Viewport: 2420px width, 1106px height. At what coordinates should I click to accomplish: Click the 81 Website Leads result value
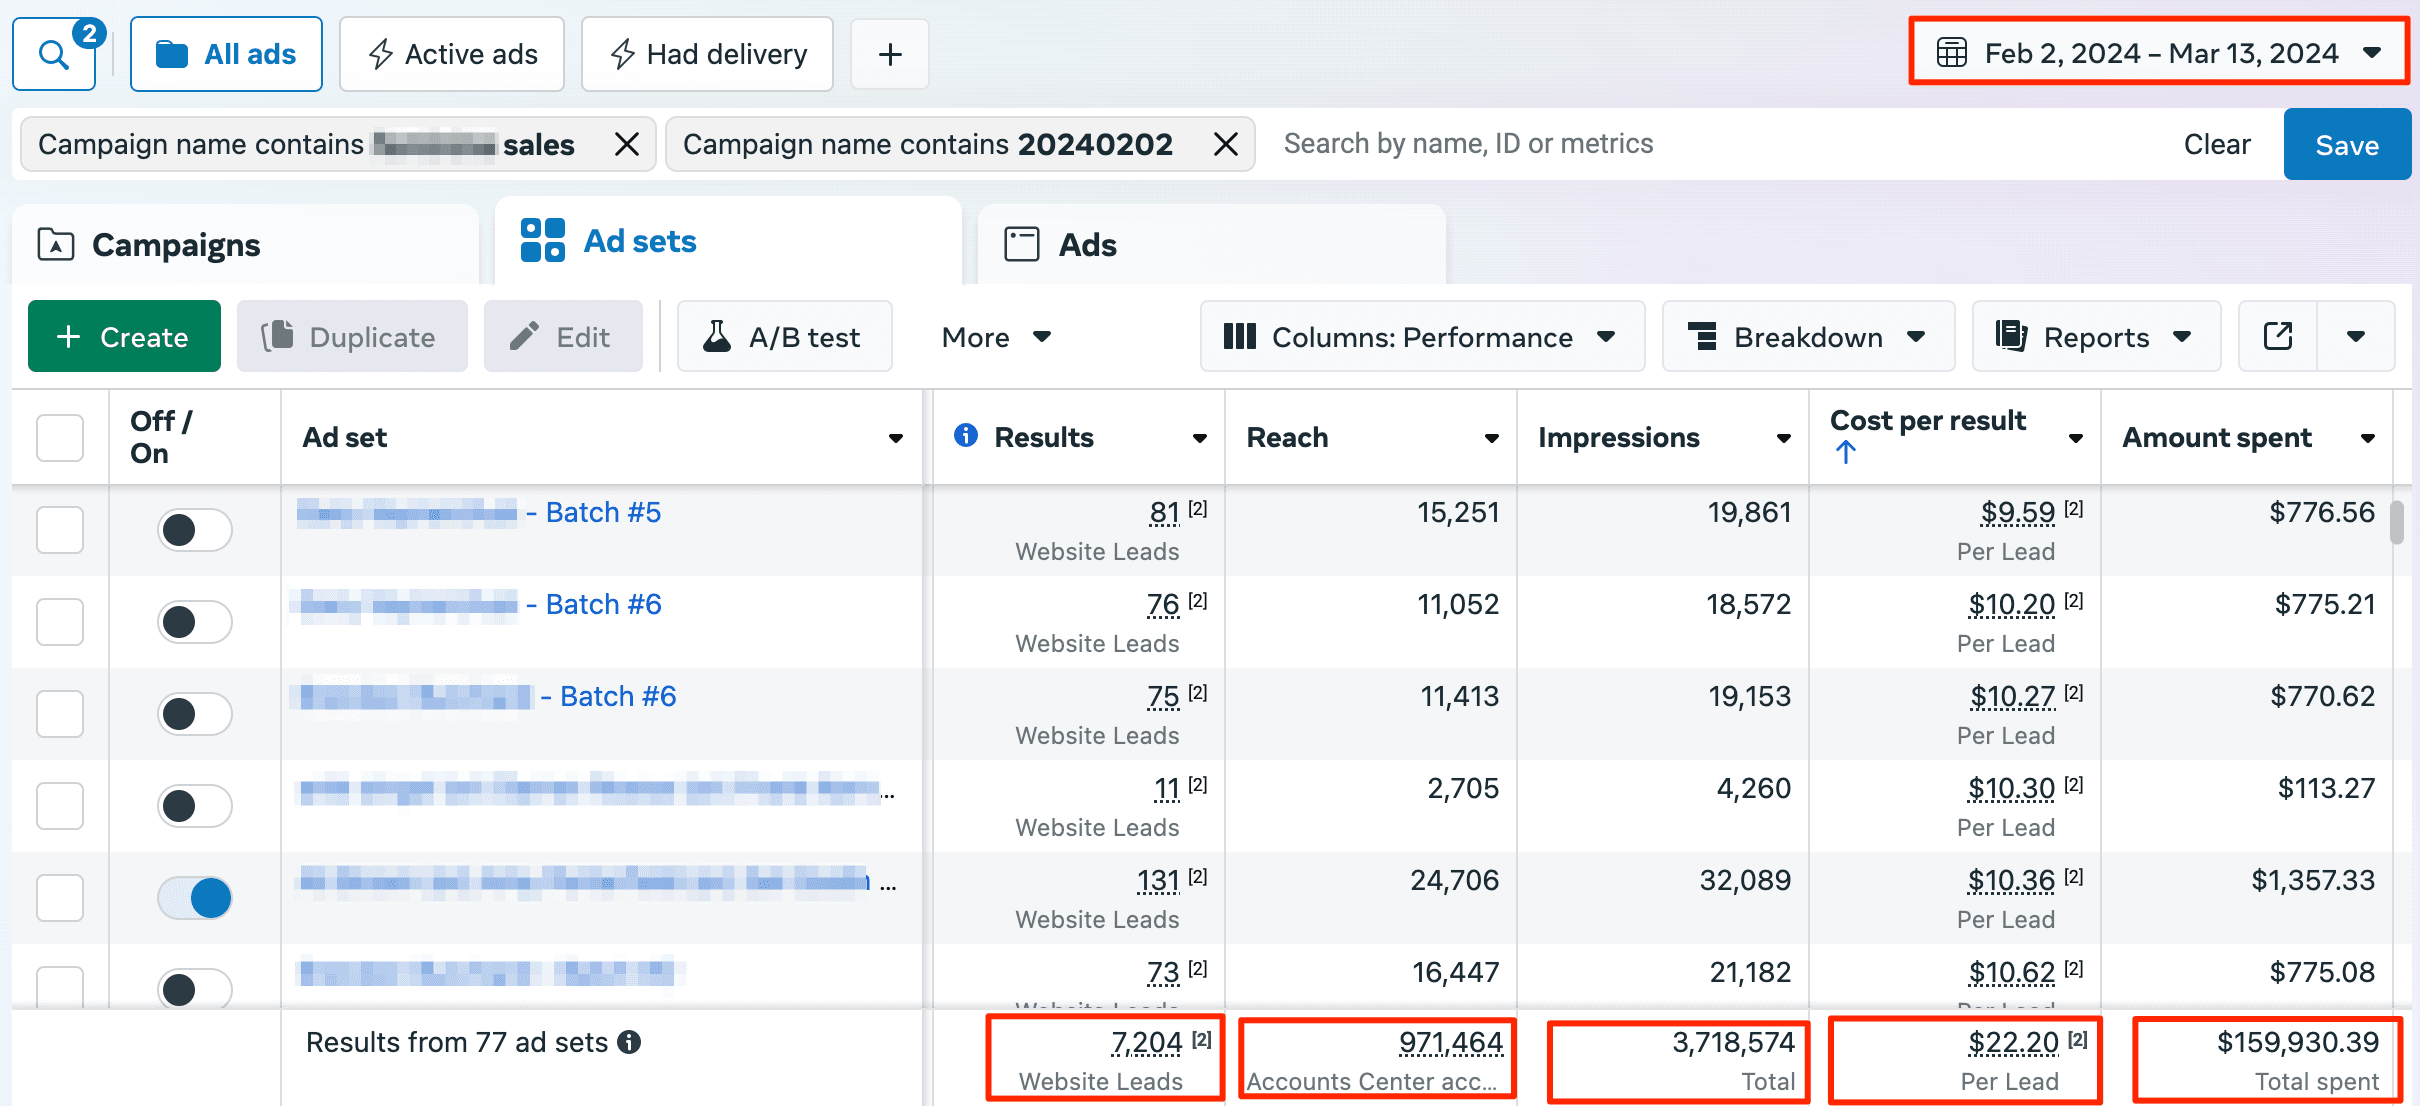pyautogui.click(x=1164, y=513)
